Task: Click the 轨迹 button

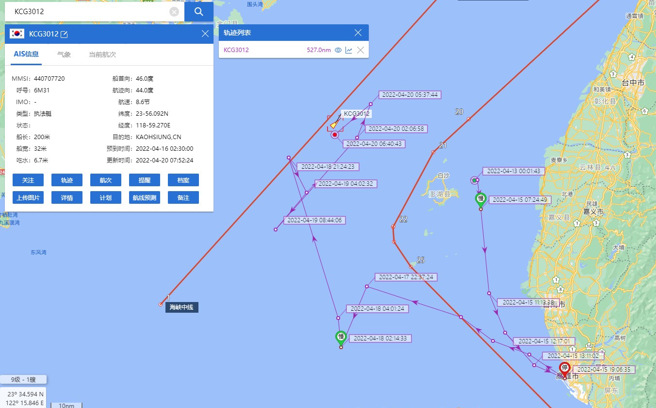Action: click(67, 180)
